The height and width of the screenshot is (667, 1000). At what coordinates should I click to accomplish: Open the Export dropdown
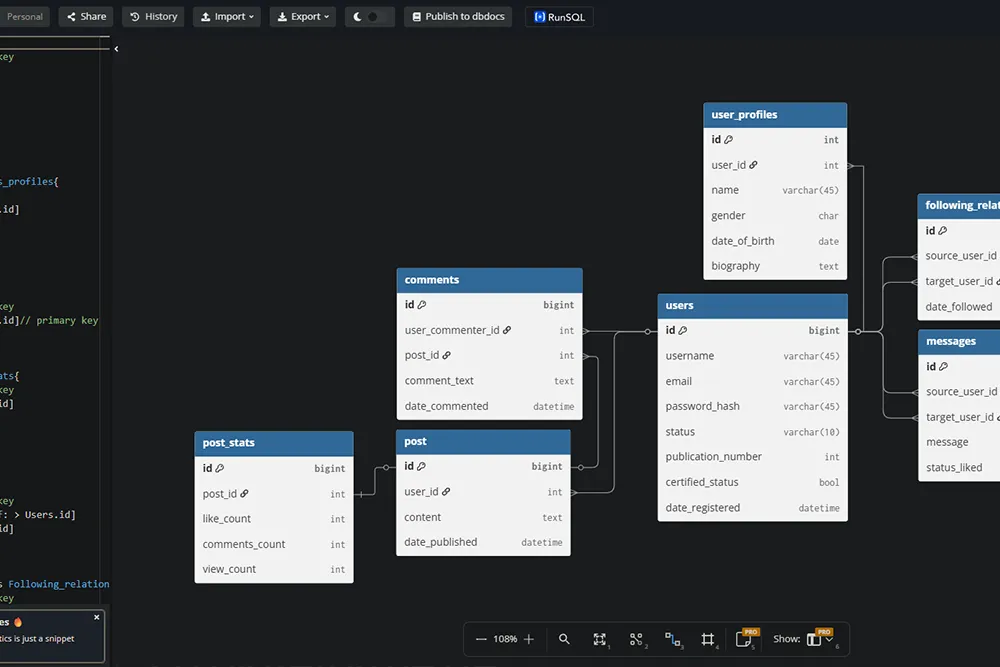coord(302,17)
